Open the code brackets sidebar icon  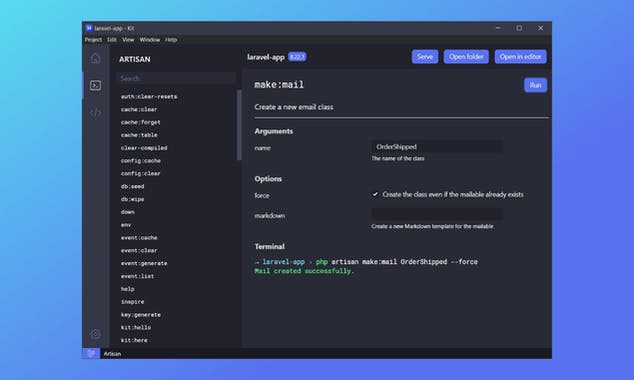pyautogui.click(x=95, y=113)
